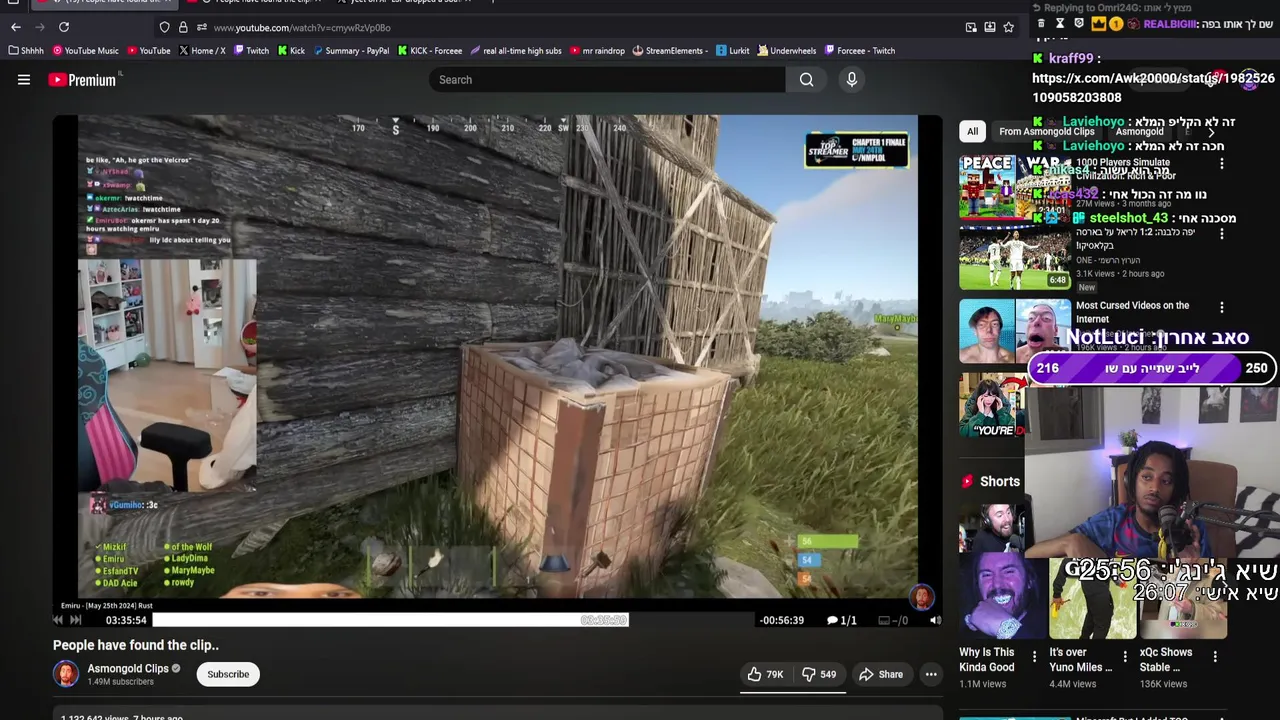Click the search magnifier button
The width and height of the screenshot is (1280, 720).
(806, 80)
